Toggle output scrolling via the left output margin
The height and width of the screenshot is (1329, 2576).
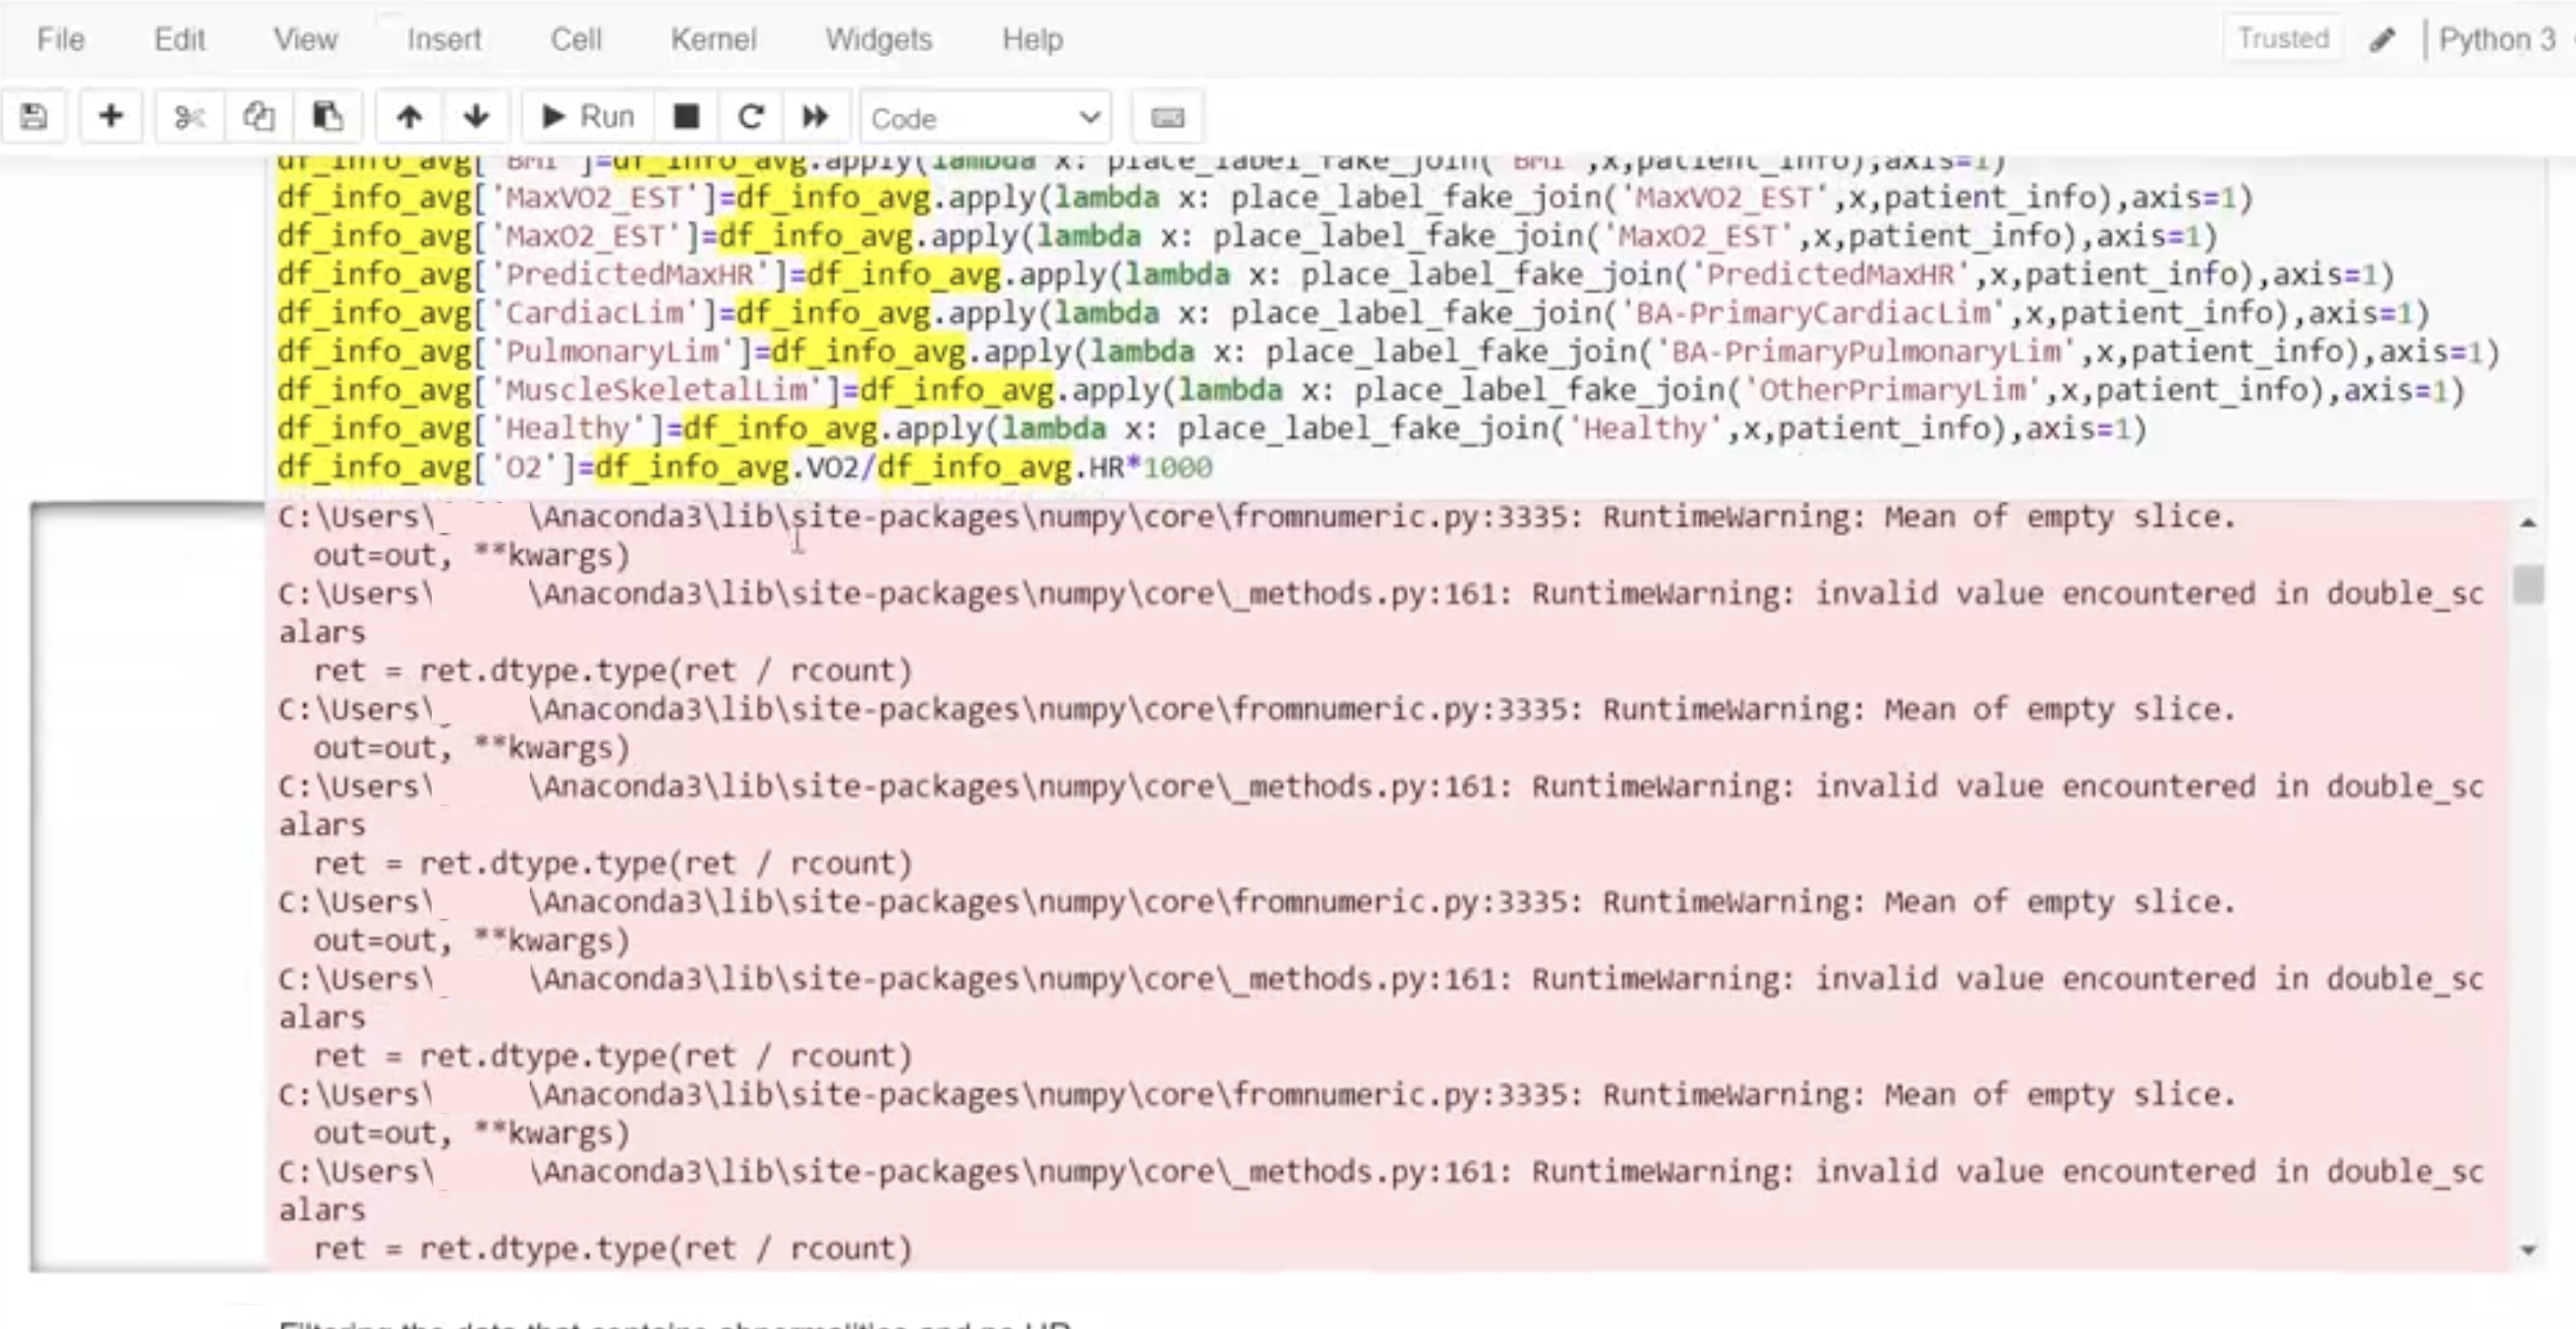(x=148, y=886)
